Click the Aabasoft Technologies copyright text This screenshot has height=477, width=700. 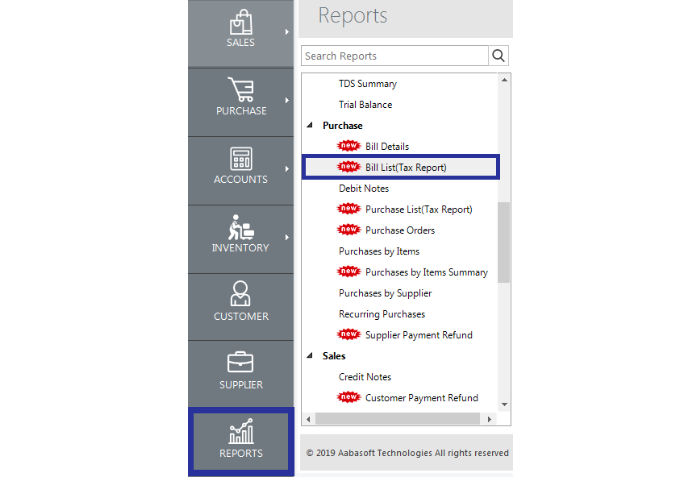click(x=407, y=453)
